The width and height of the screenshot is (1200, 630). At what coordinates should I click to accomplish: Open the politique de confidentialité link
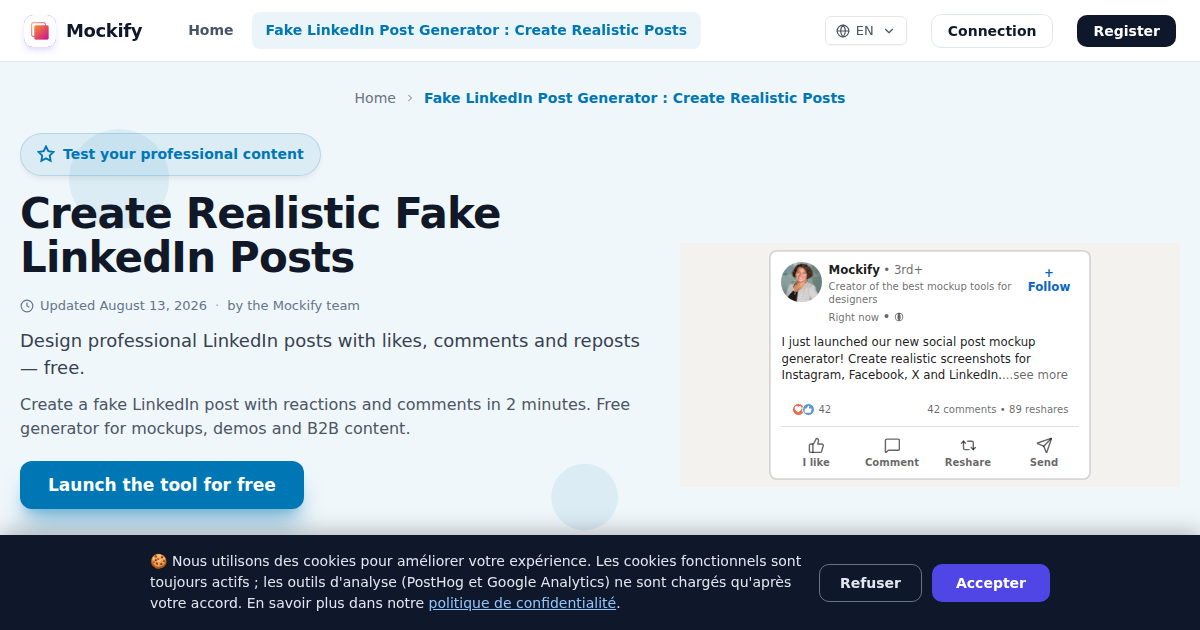click(522, 603)
